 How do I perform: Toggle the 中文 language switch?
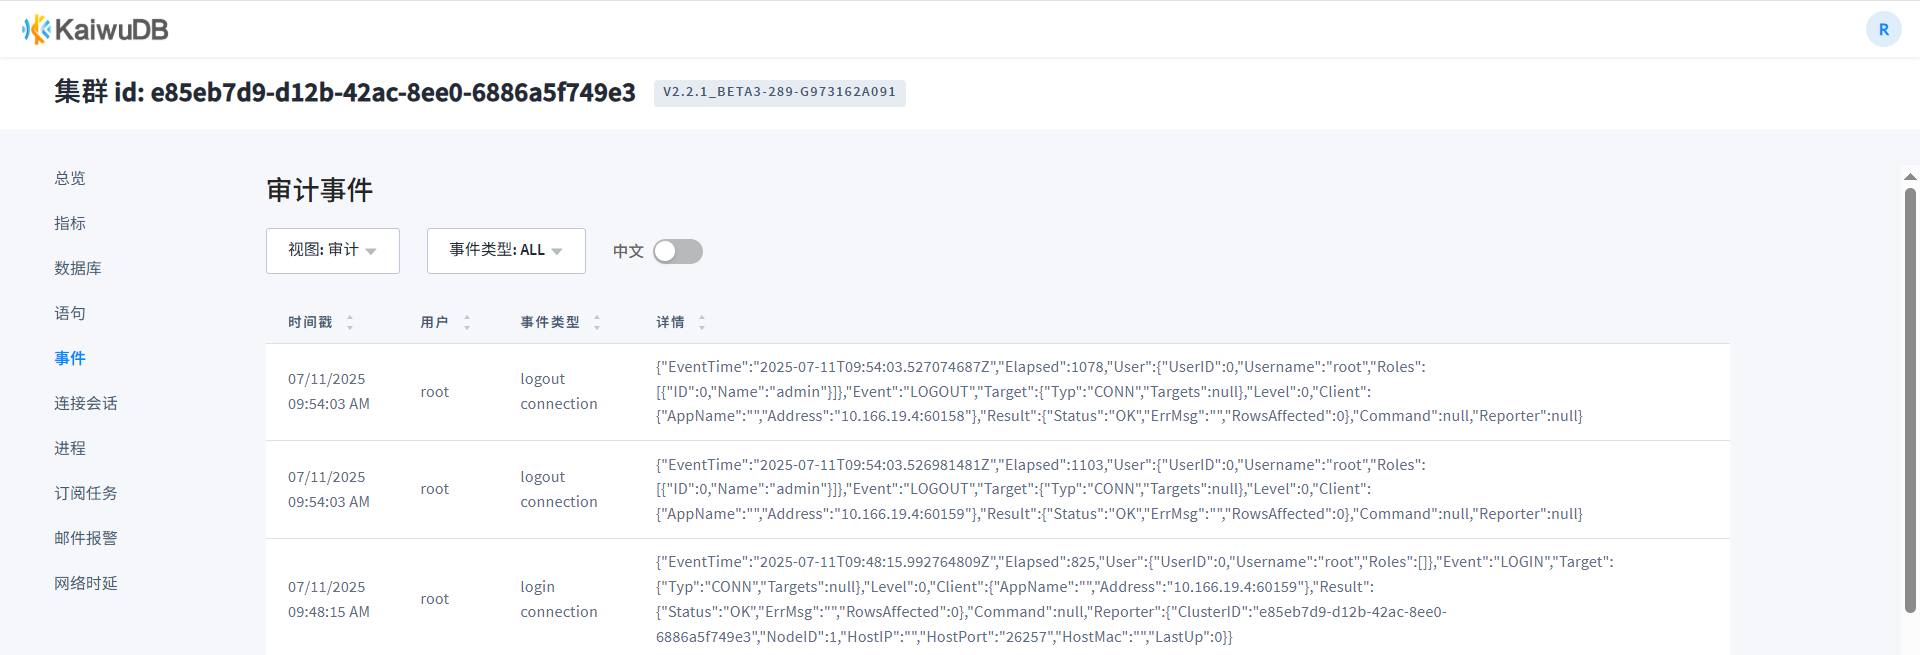coord(678,252)
